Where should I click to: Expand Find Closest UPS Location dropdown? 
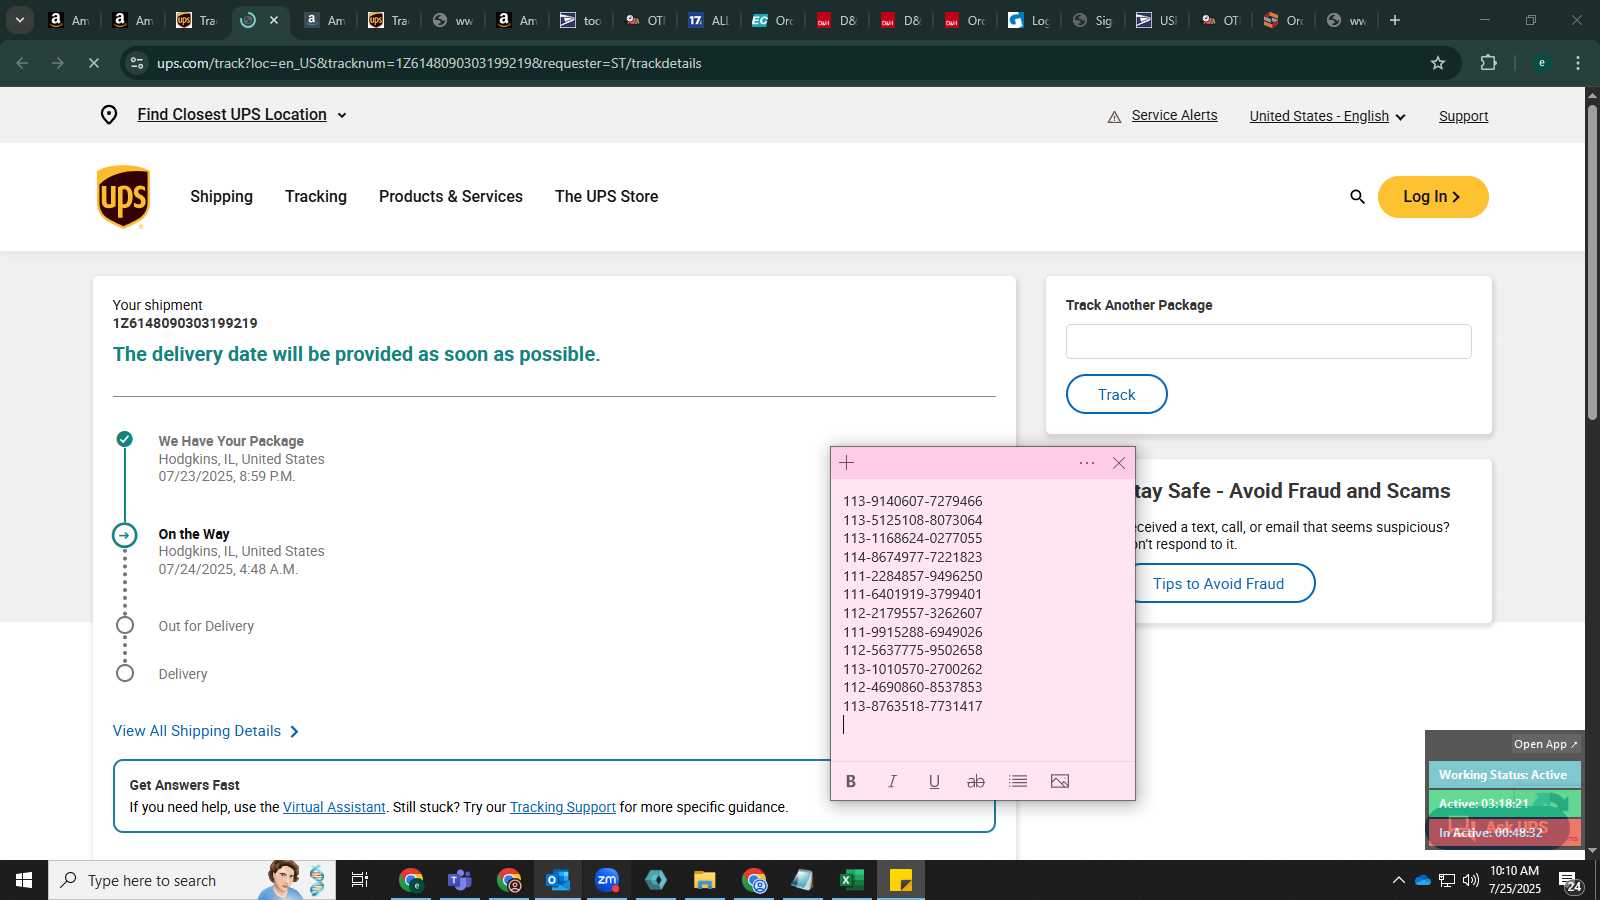[342, 116]
